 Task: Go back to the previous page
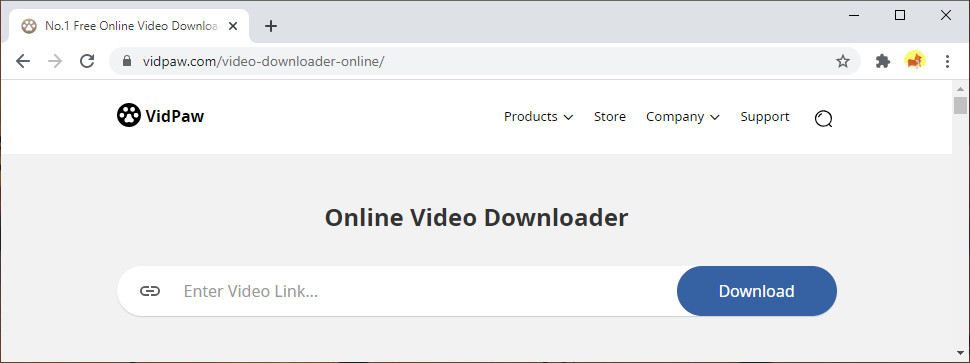click(23, 61)
